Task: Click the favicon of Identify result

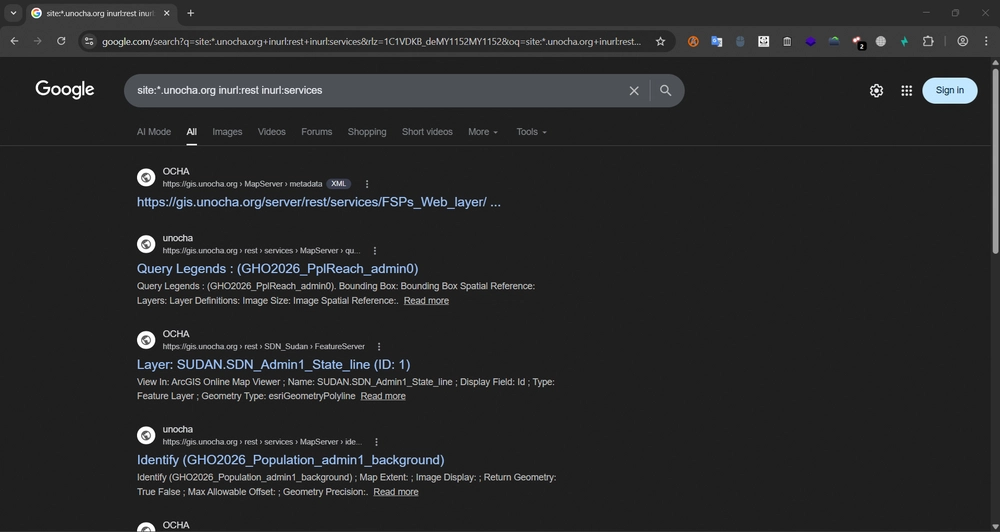Action: (146, 435)
